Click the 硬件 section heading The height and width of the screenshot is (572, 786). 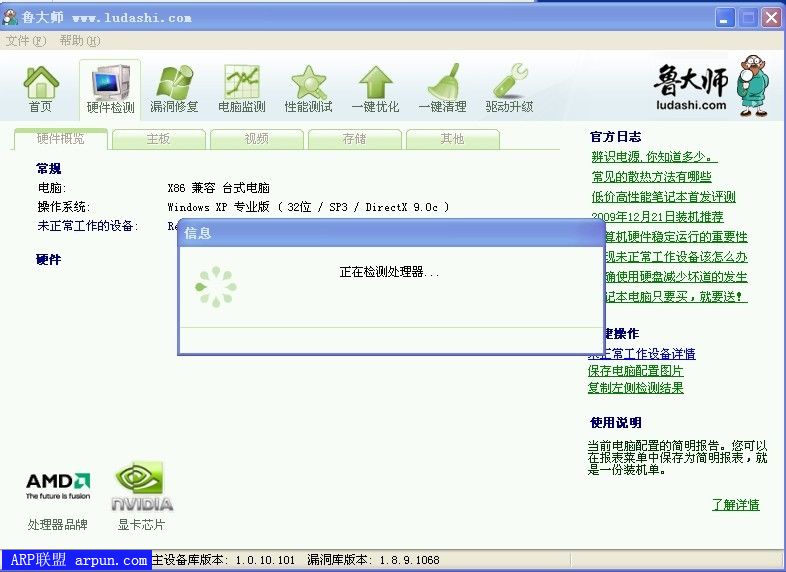(49, 260)
